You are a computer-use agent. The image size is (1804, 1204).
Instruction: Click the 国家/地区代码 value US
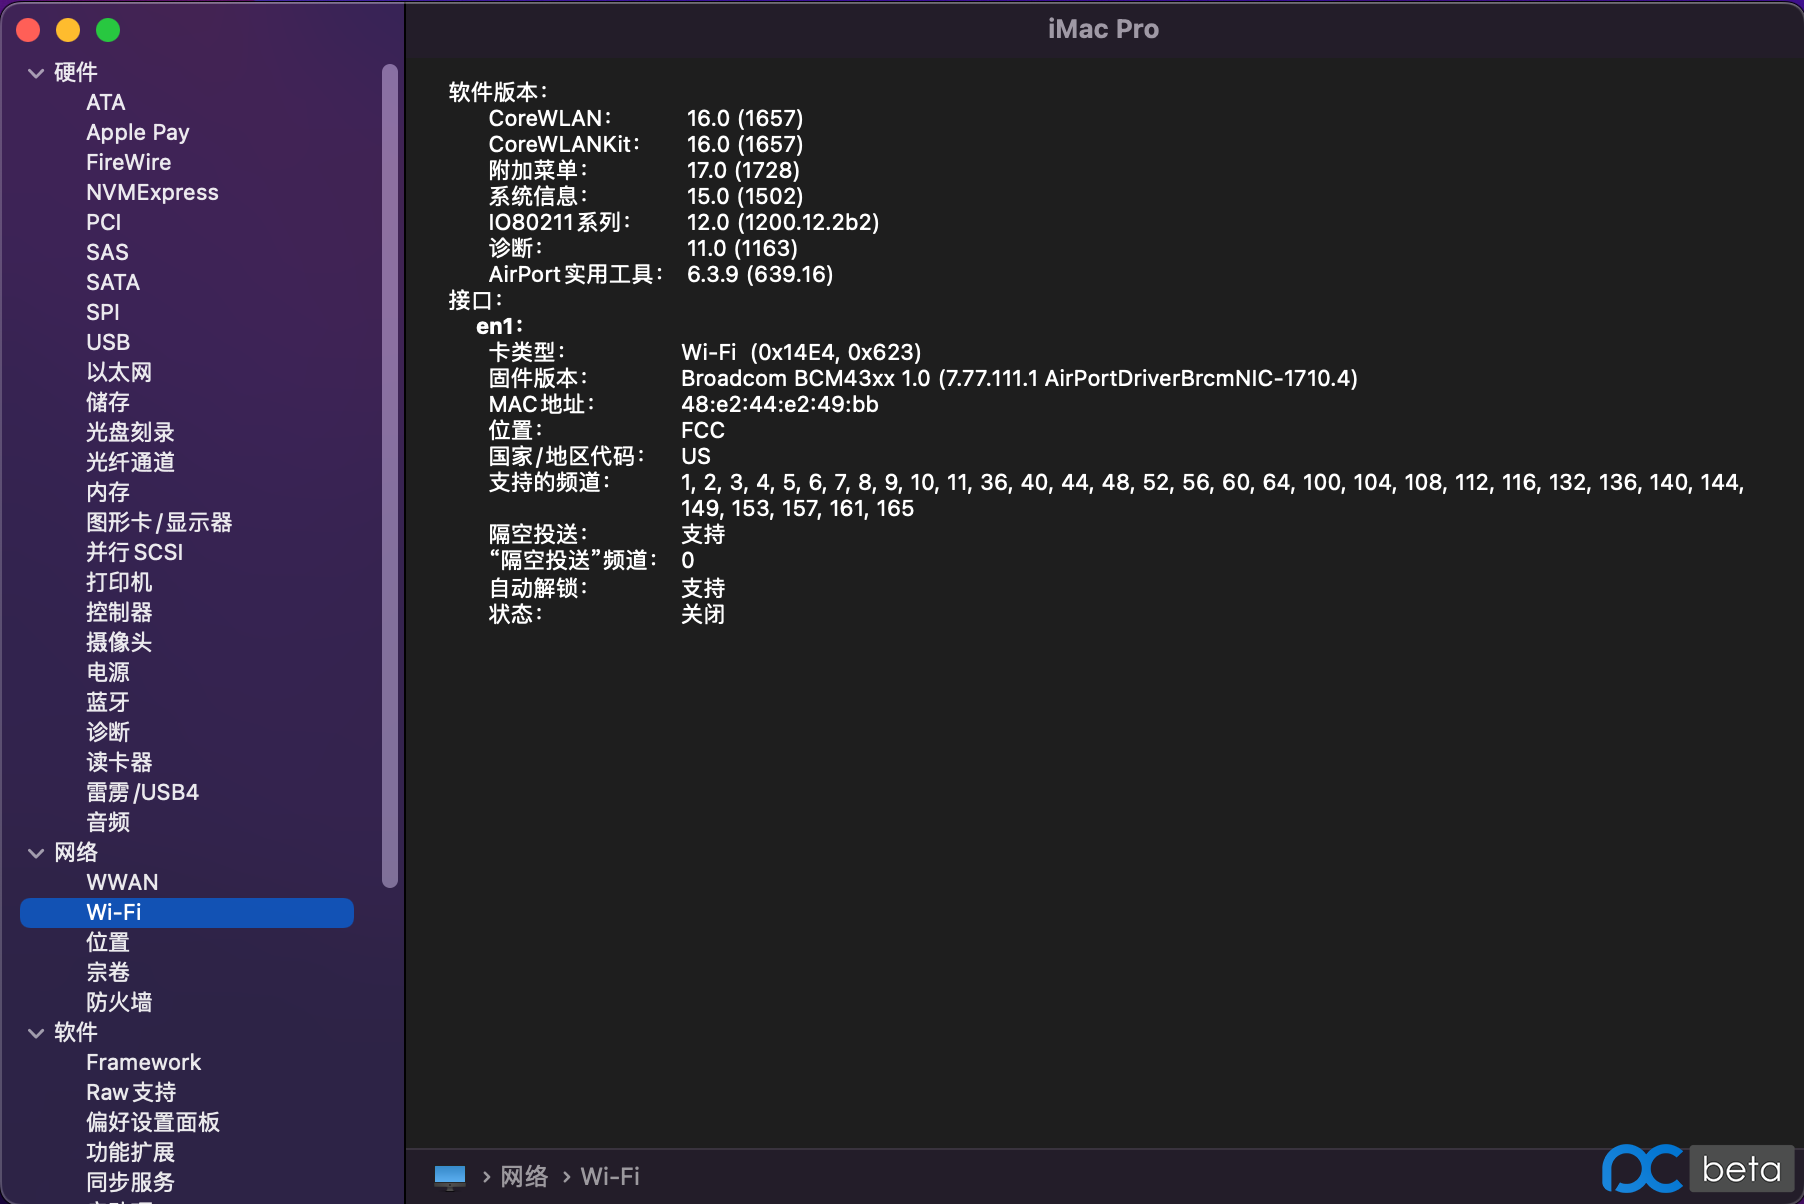pos(696,456)
